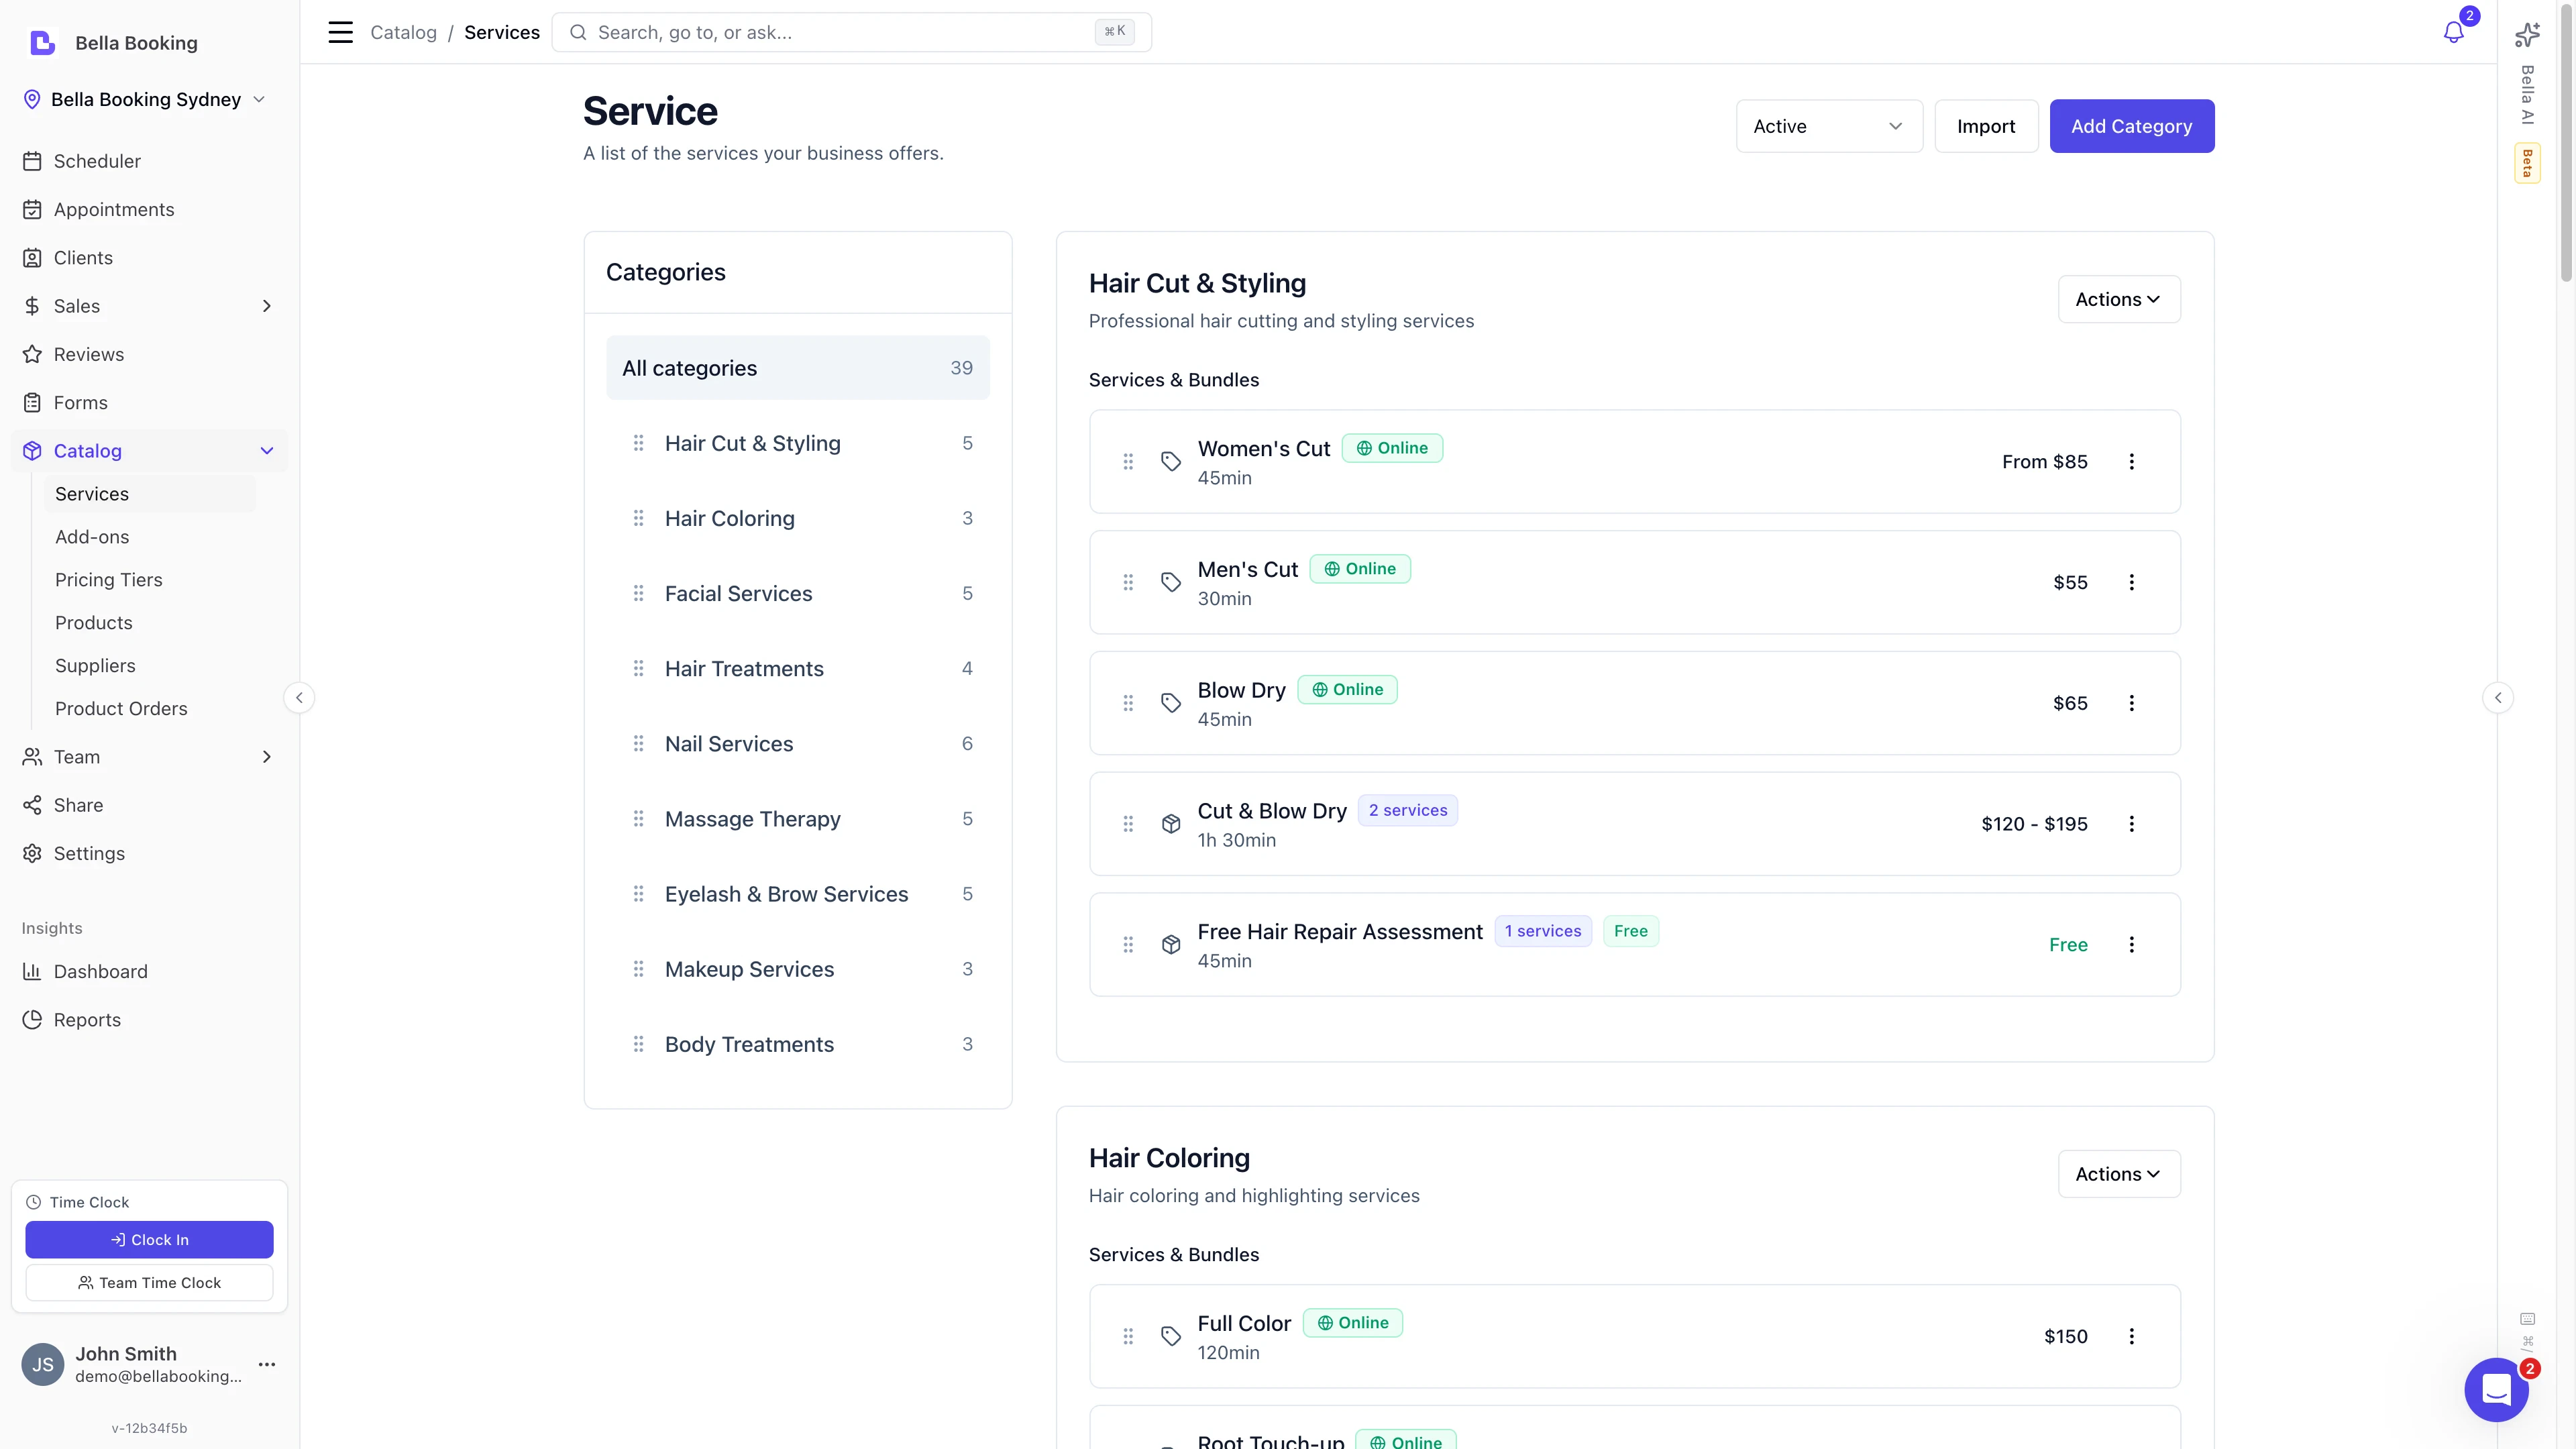Image resolution: width=2576 pixels, height=1449 pixels.
Task: Click the Share icon in sidebar
Action: (31, 805)
